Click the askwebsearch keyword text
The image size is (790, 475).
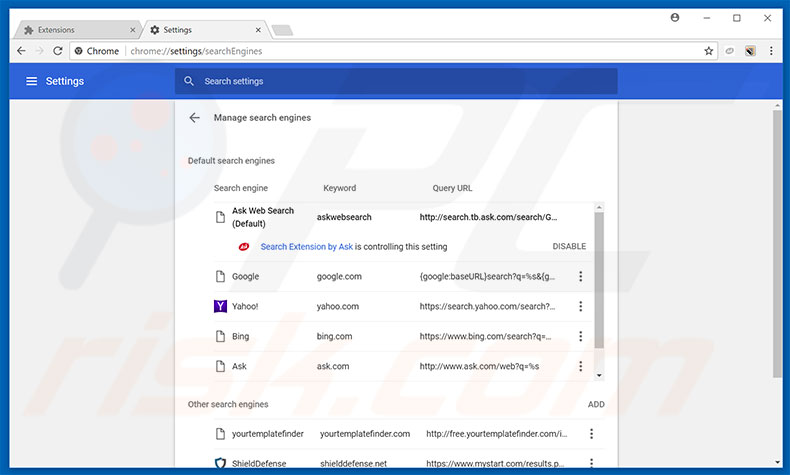[x=344, y=217]
